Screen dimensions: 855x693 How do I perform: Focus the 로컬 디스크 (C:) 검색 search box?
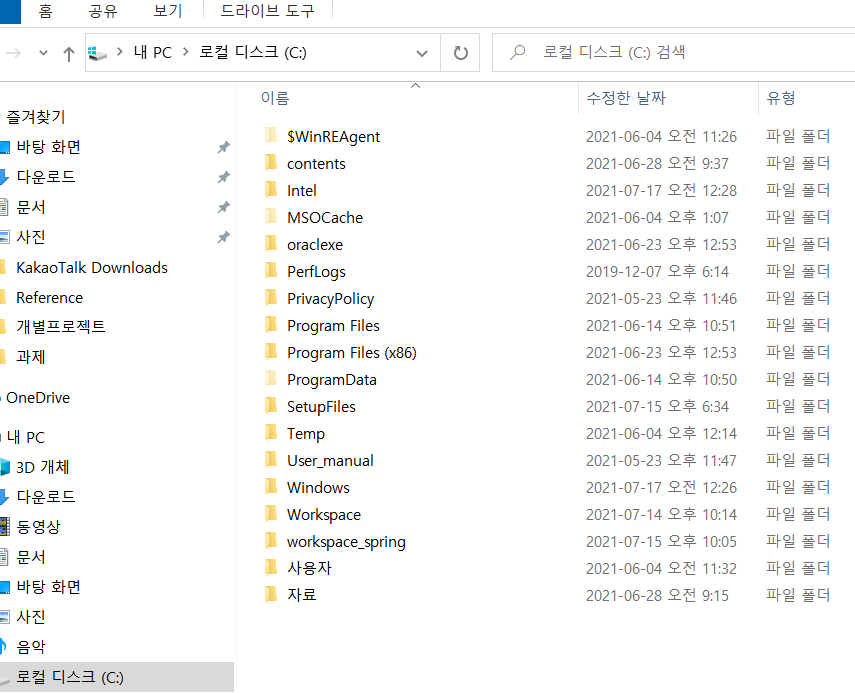click(x=673, y=52)
